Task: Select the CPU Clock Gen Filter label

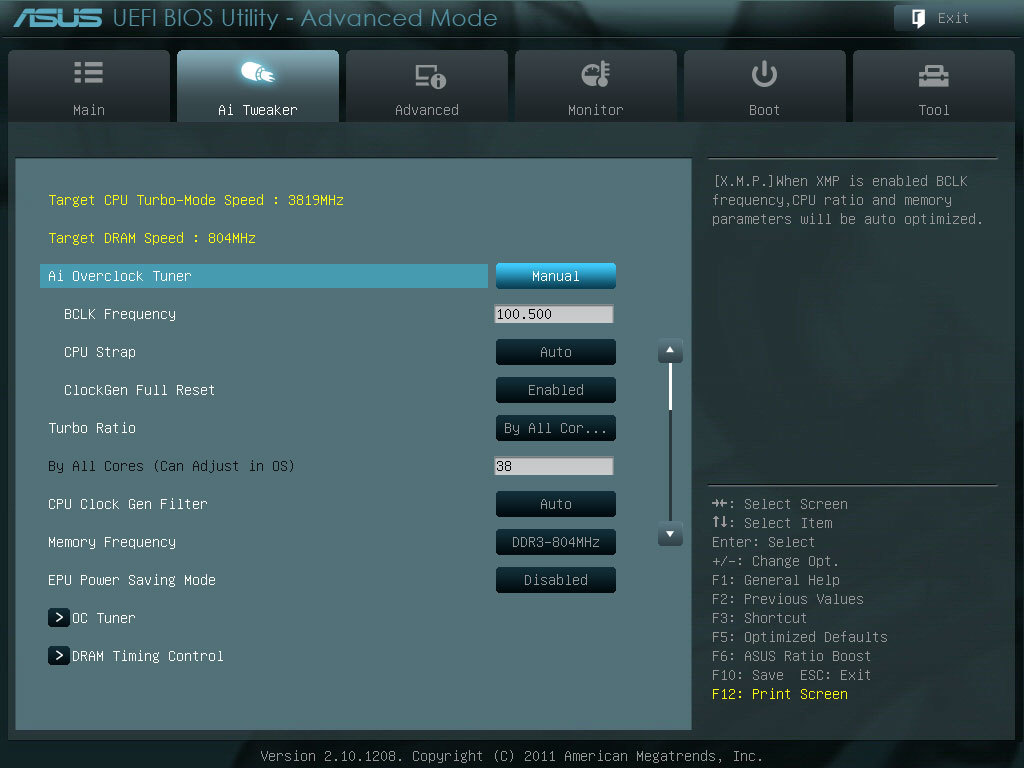Action: click(128, 504)
